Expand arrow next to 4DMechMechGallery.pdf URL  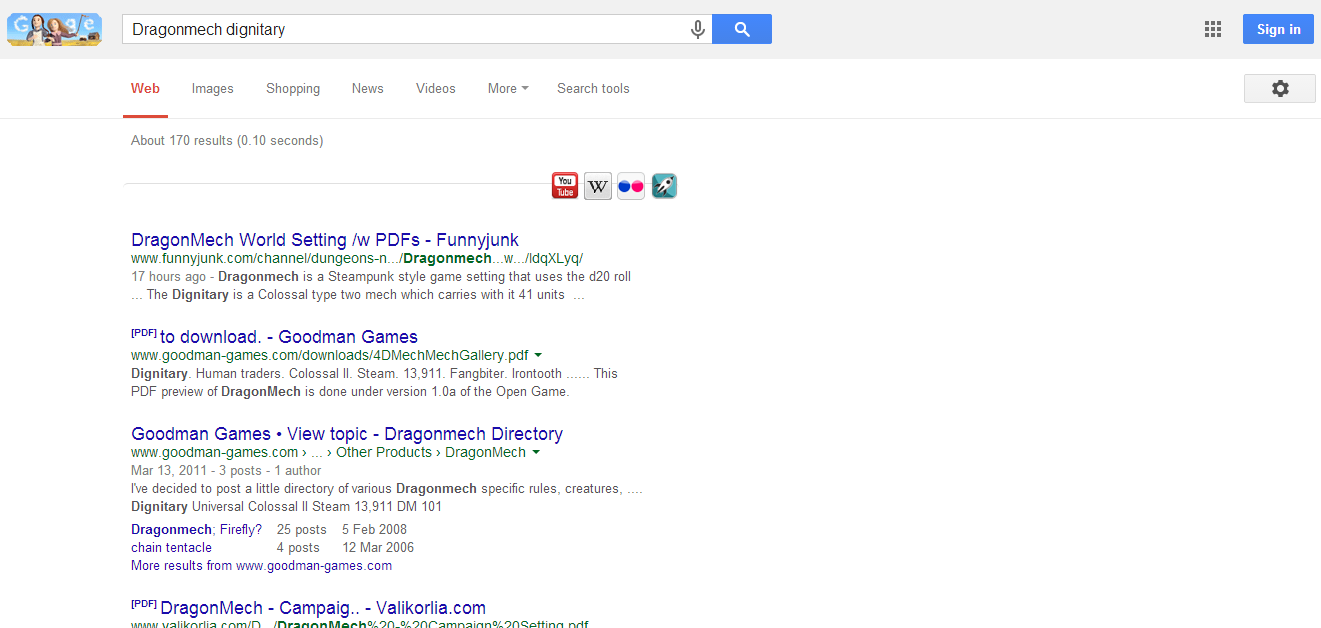click(538, 355)
